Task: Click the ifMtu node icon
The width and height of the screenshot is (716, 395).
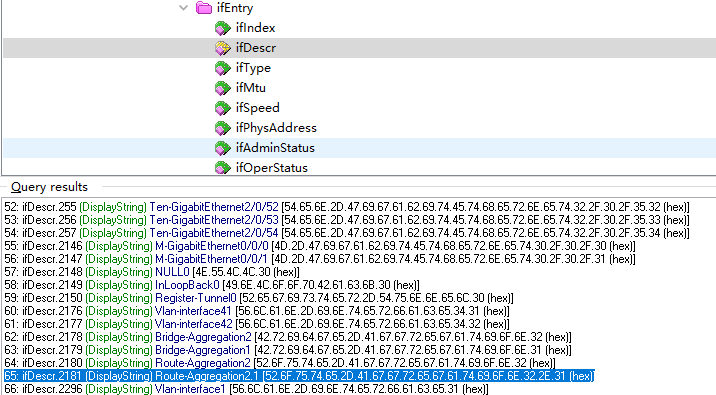Action: pos(222,88)
